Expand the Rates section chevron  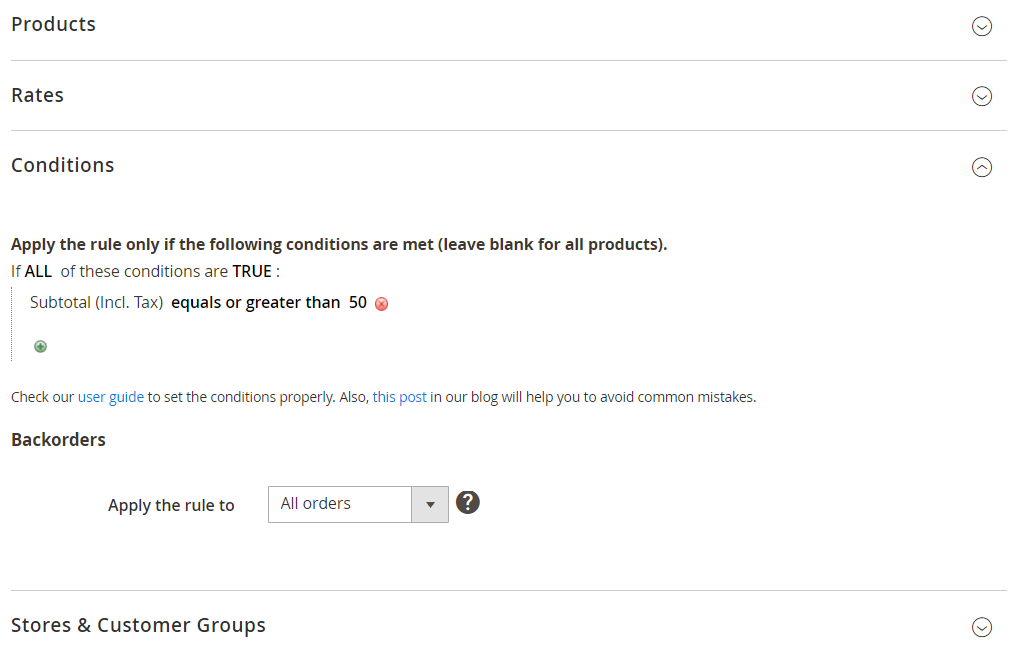tap(982, 96)
